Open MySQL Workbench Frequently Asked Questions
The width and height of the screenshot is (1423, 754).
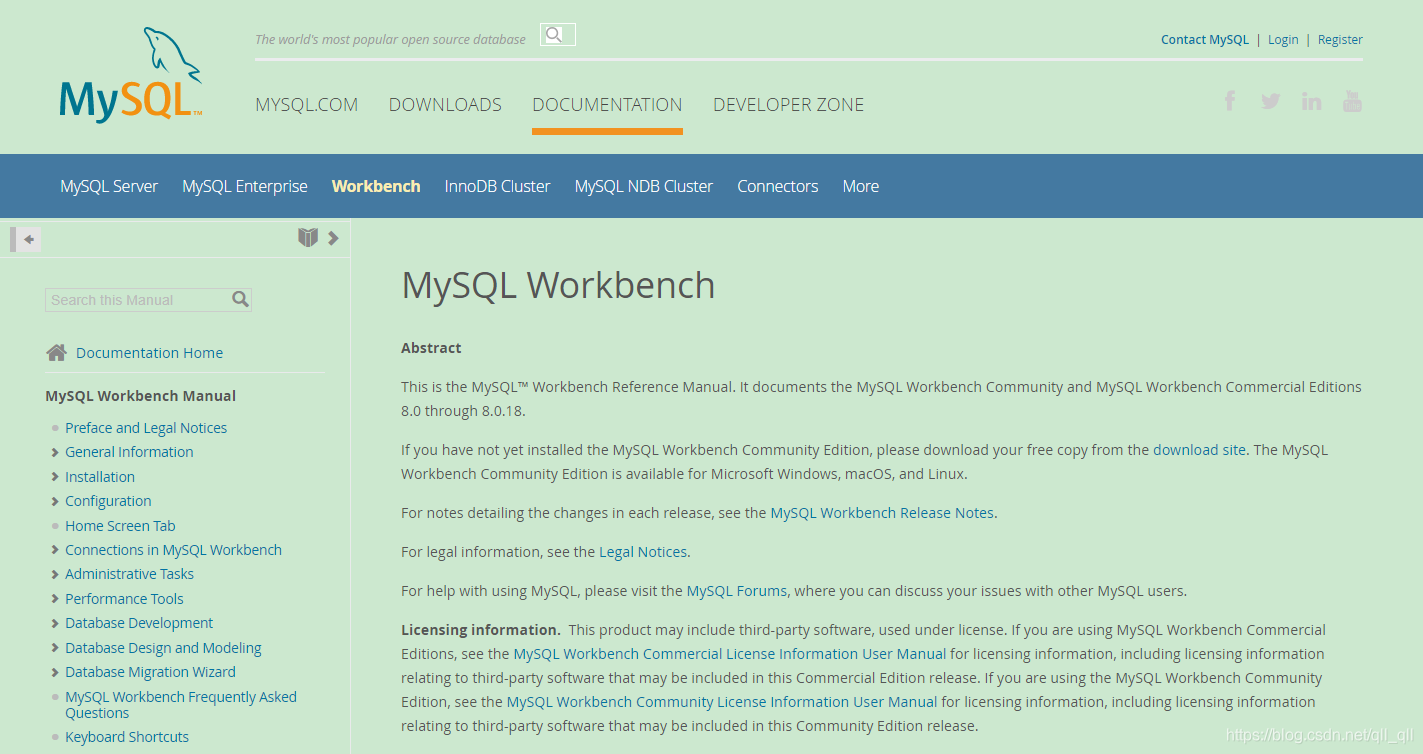[181, 705]
